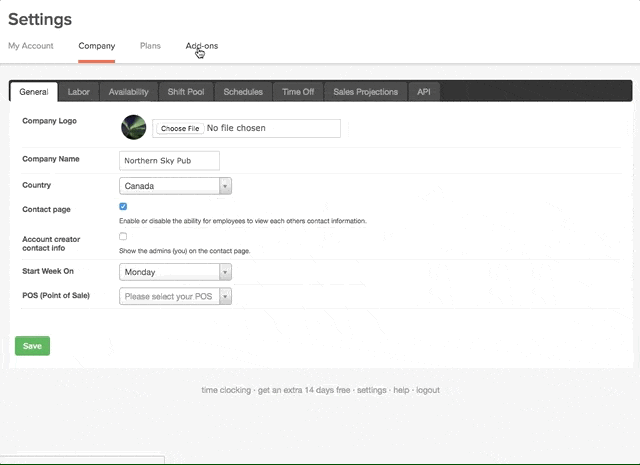
Task: Click the Choose File button
Action: 180,128
